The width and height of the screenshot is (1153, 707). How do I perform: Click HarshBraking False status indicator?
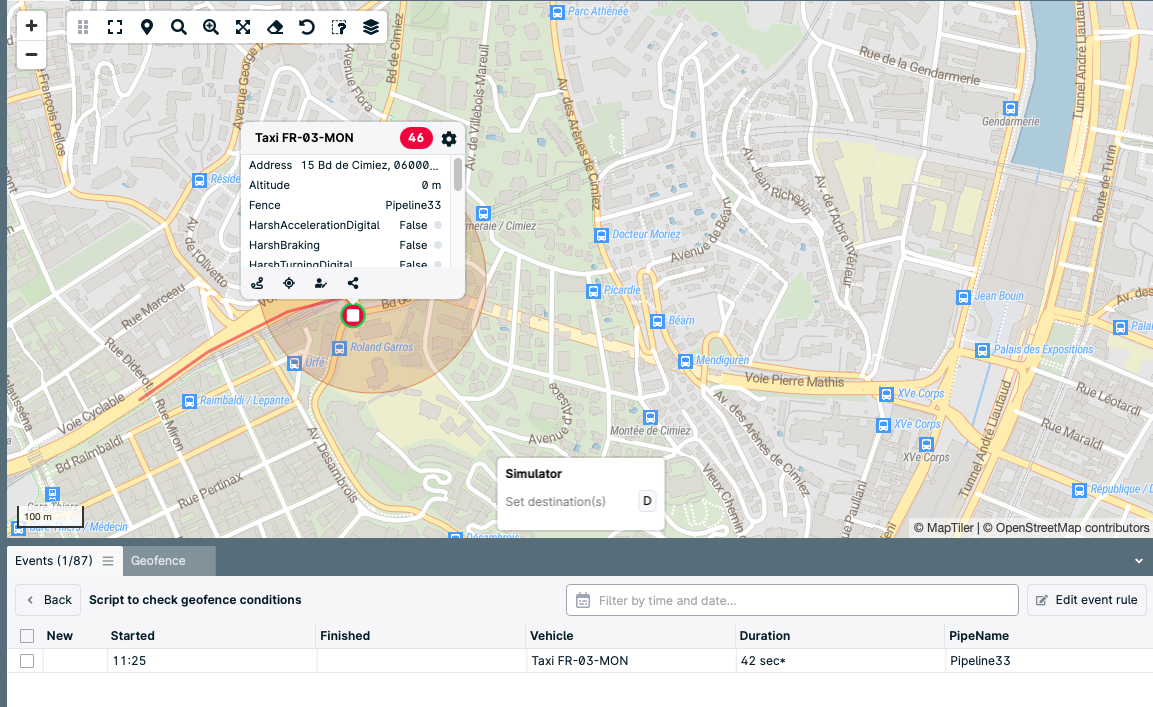coord(438,245)
